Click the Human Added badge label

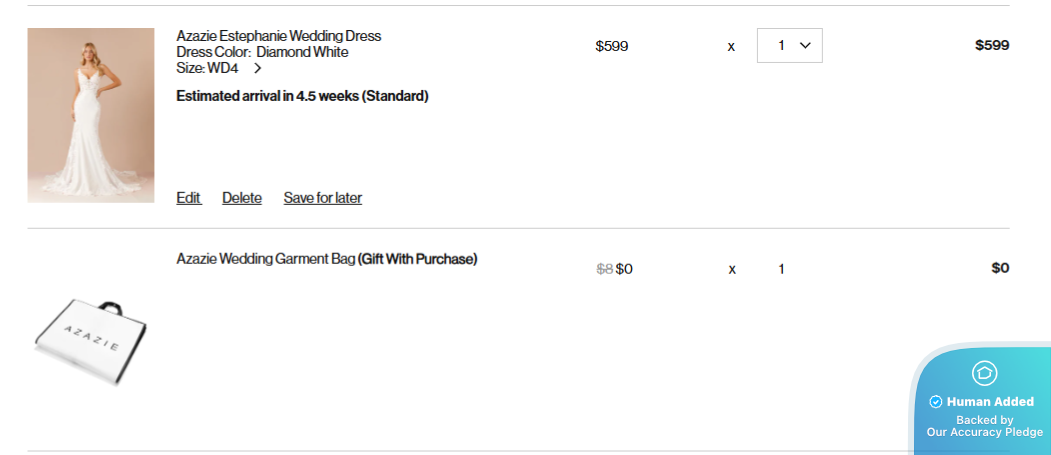pos(990,402)
